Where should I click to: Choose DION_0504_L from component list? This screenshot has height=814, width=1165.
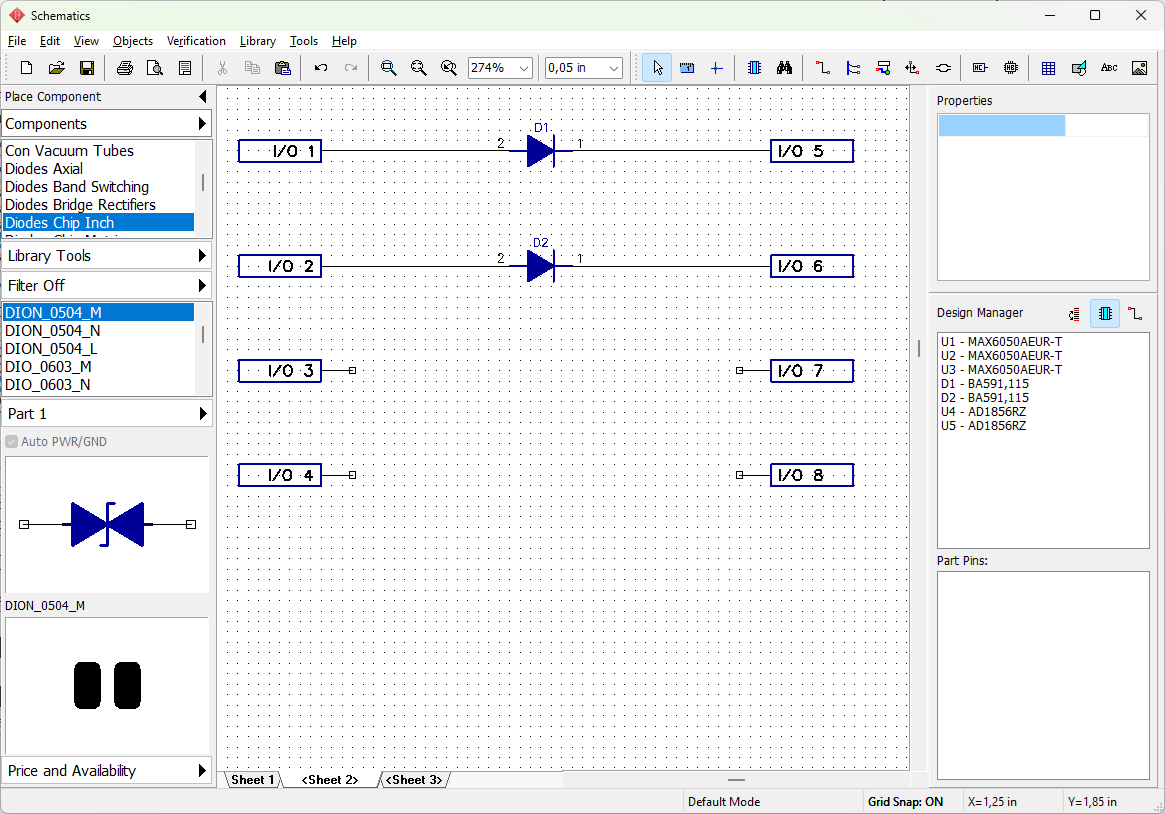click(x=98, y=349)
